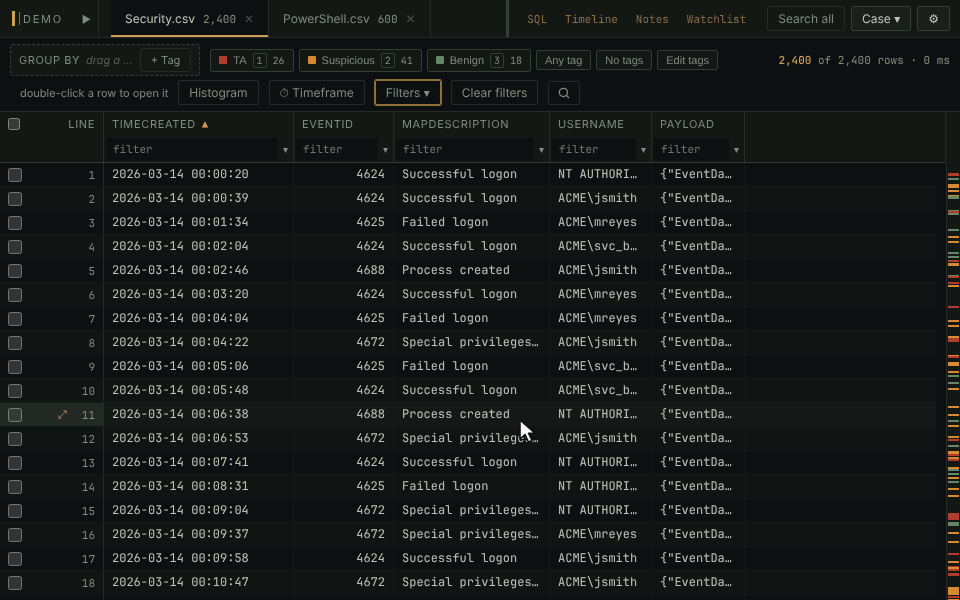Open the EVENTID filter dropdown arrow
Viewport: 960px width, 600px height.
pos(385,150)
